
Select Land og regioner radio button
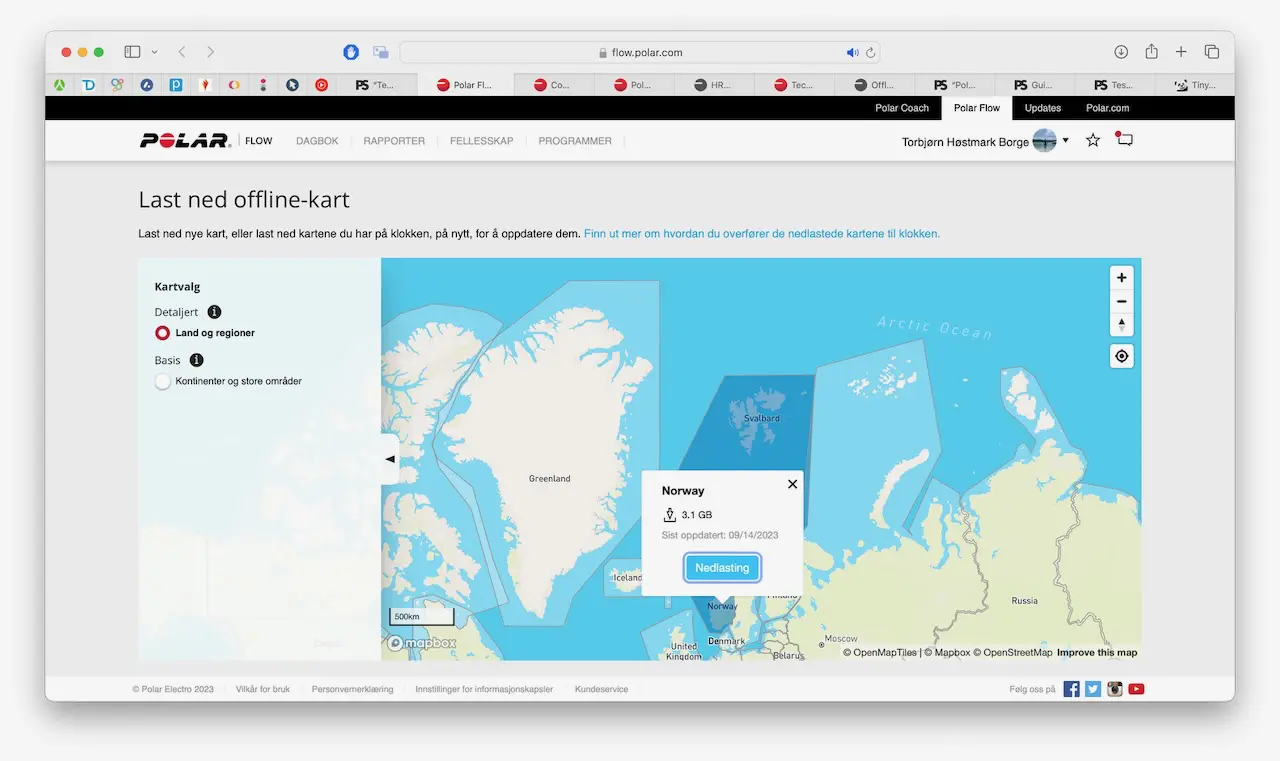[162, 333]
